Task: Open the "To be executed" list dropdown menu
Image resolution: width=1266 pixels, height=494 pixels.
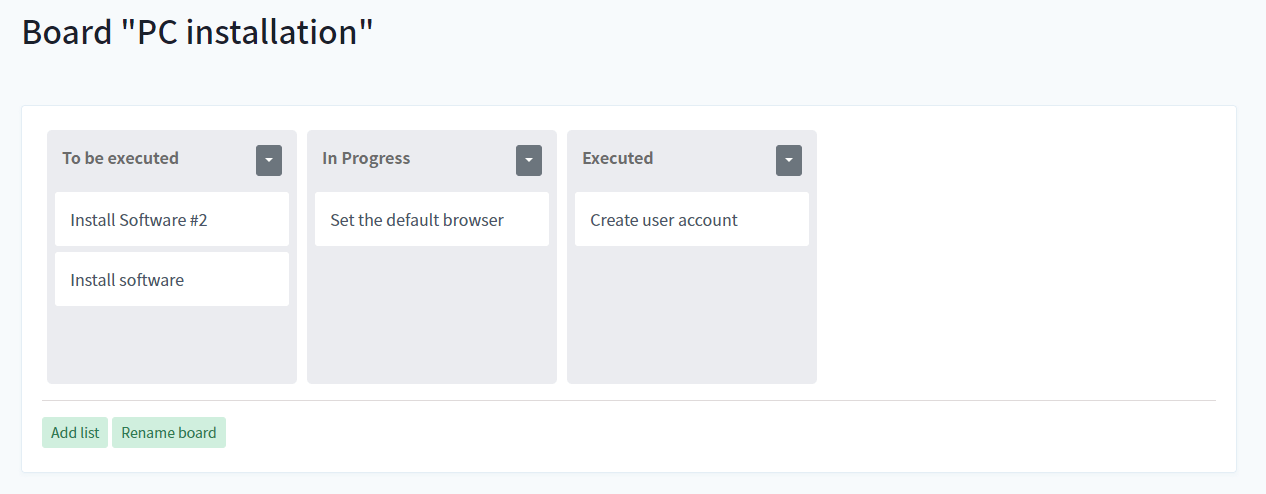Action: click(268, 160)
